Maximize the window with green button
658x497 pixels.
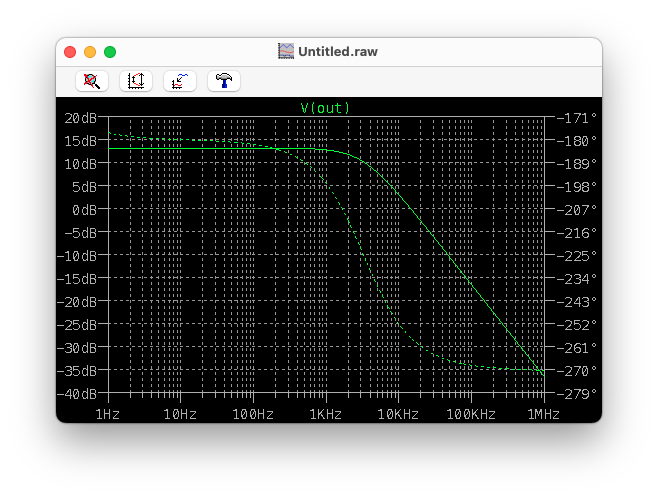coord(110,52)
